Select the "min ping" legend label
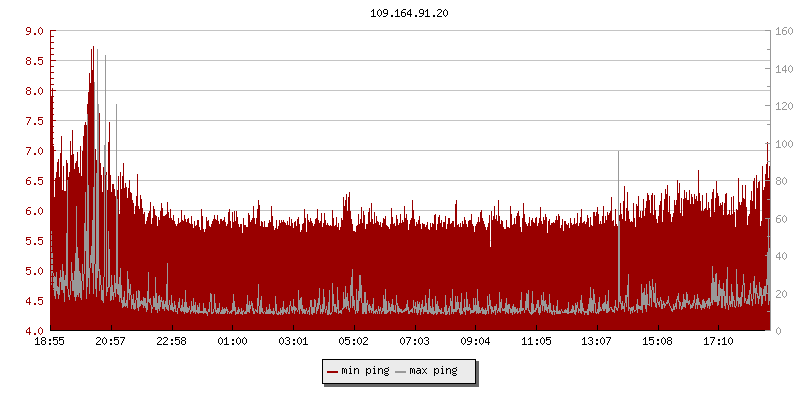The width and height of the screenshot is (800, 400). coord(365,371)
